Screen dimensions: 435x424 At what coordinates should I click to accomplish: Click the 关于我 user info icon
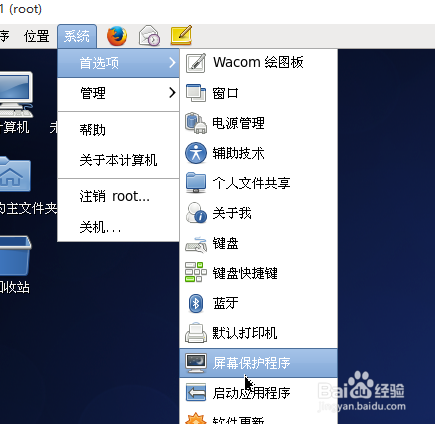(x=196, y=213)
